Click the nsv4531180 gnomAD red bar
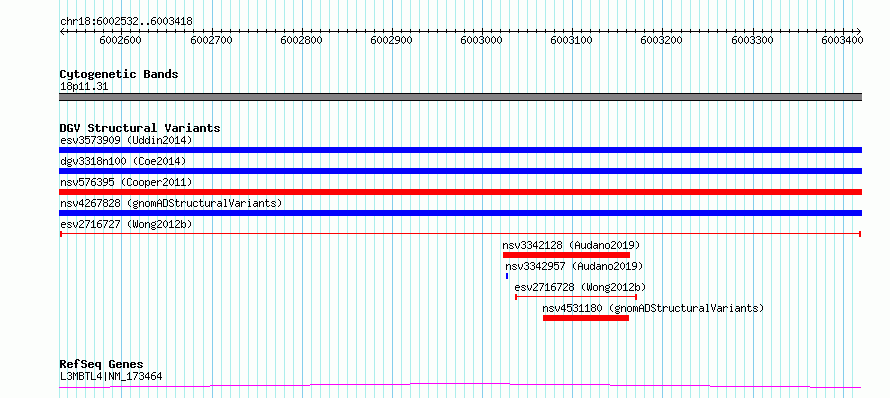The width and height of the screenshot is (890, 398). pos(586,318)
